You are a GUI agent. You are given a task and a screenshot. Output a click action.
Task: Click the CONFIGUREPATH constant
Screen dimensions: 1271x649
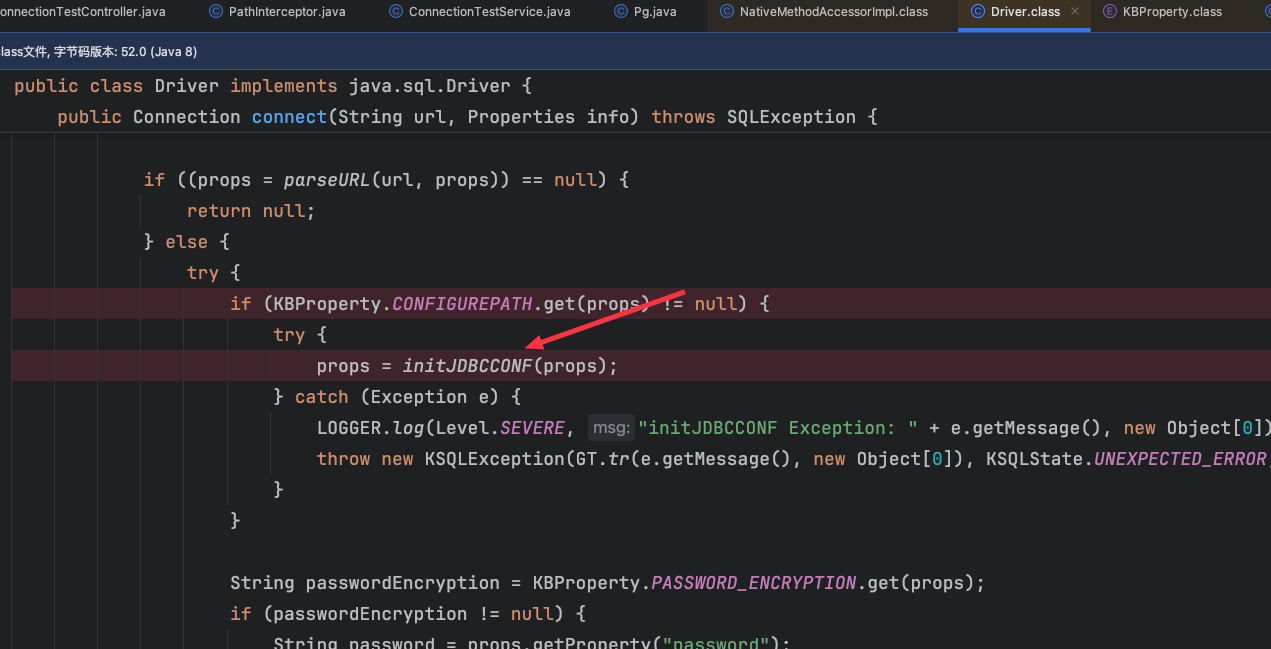[462, 304]
